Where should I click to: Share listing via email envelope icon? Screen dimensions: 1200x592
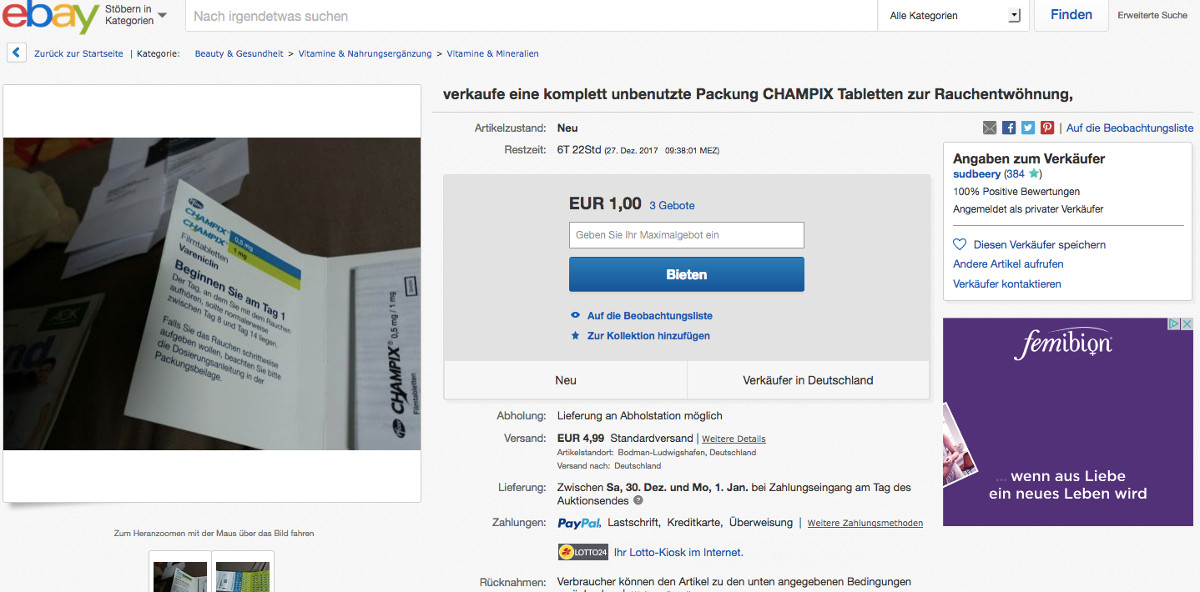(x=990, y=128)
